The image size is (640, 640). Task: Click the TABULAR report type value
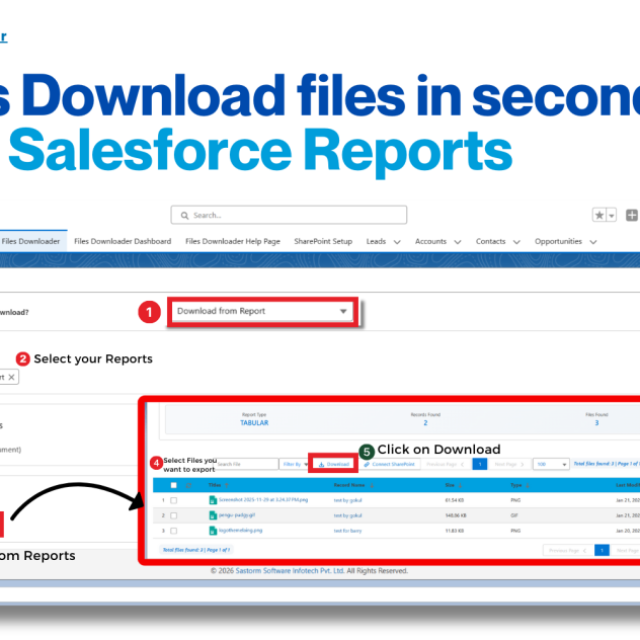point(254,423)
